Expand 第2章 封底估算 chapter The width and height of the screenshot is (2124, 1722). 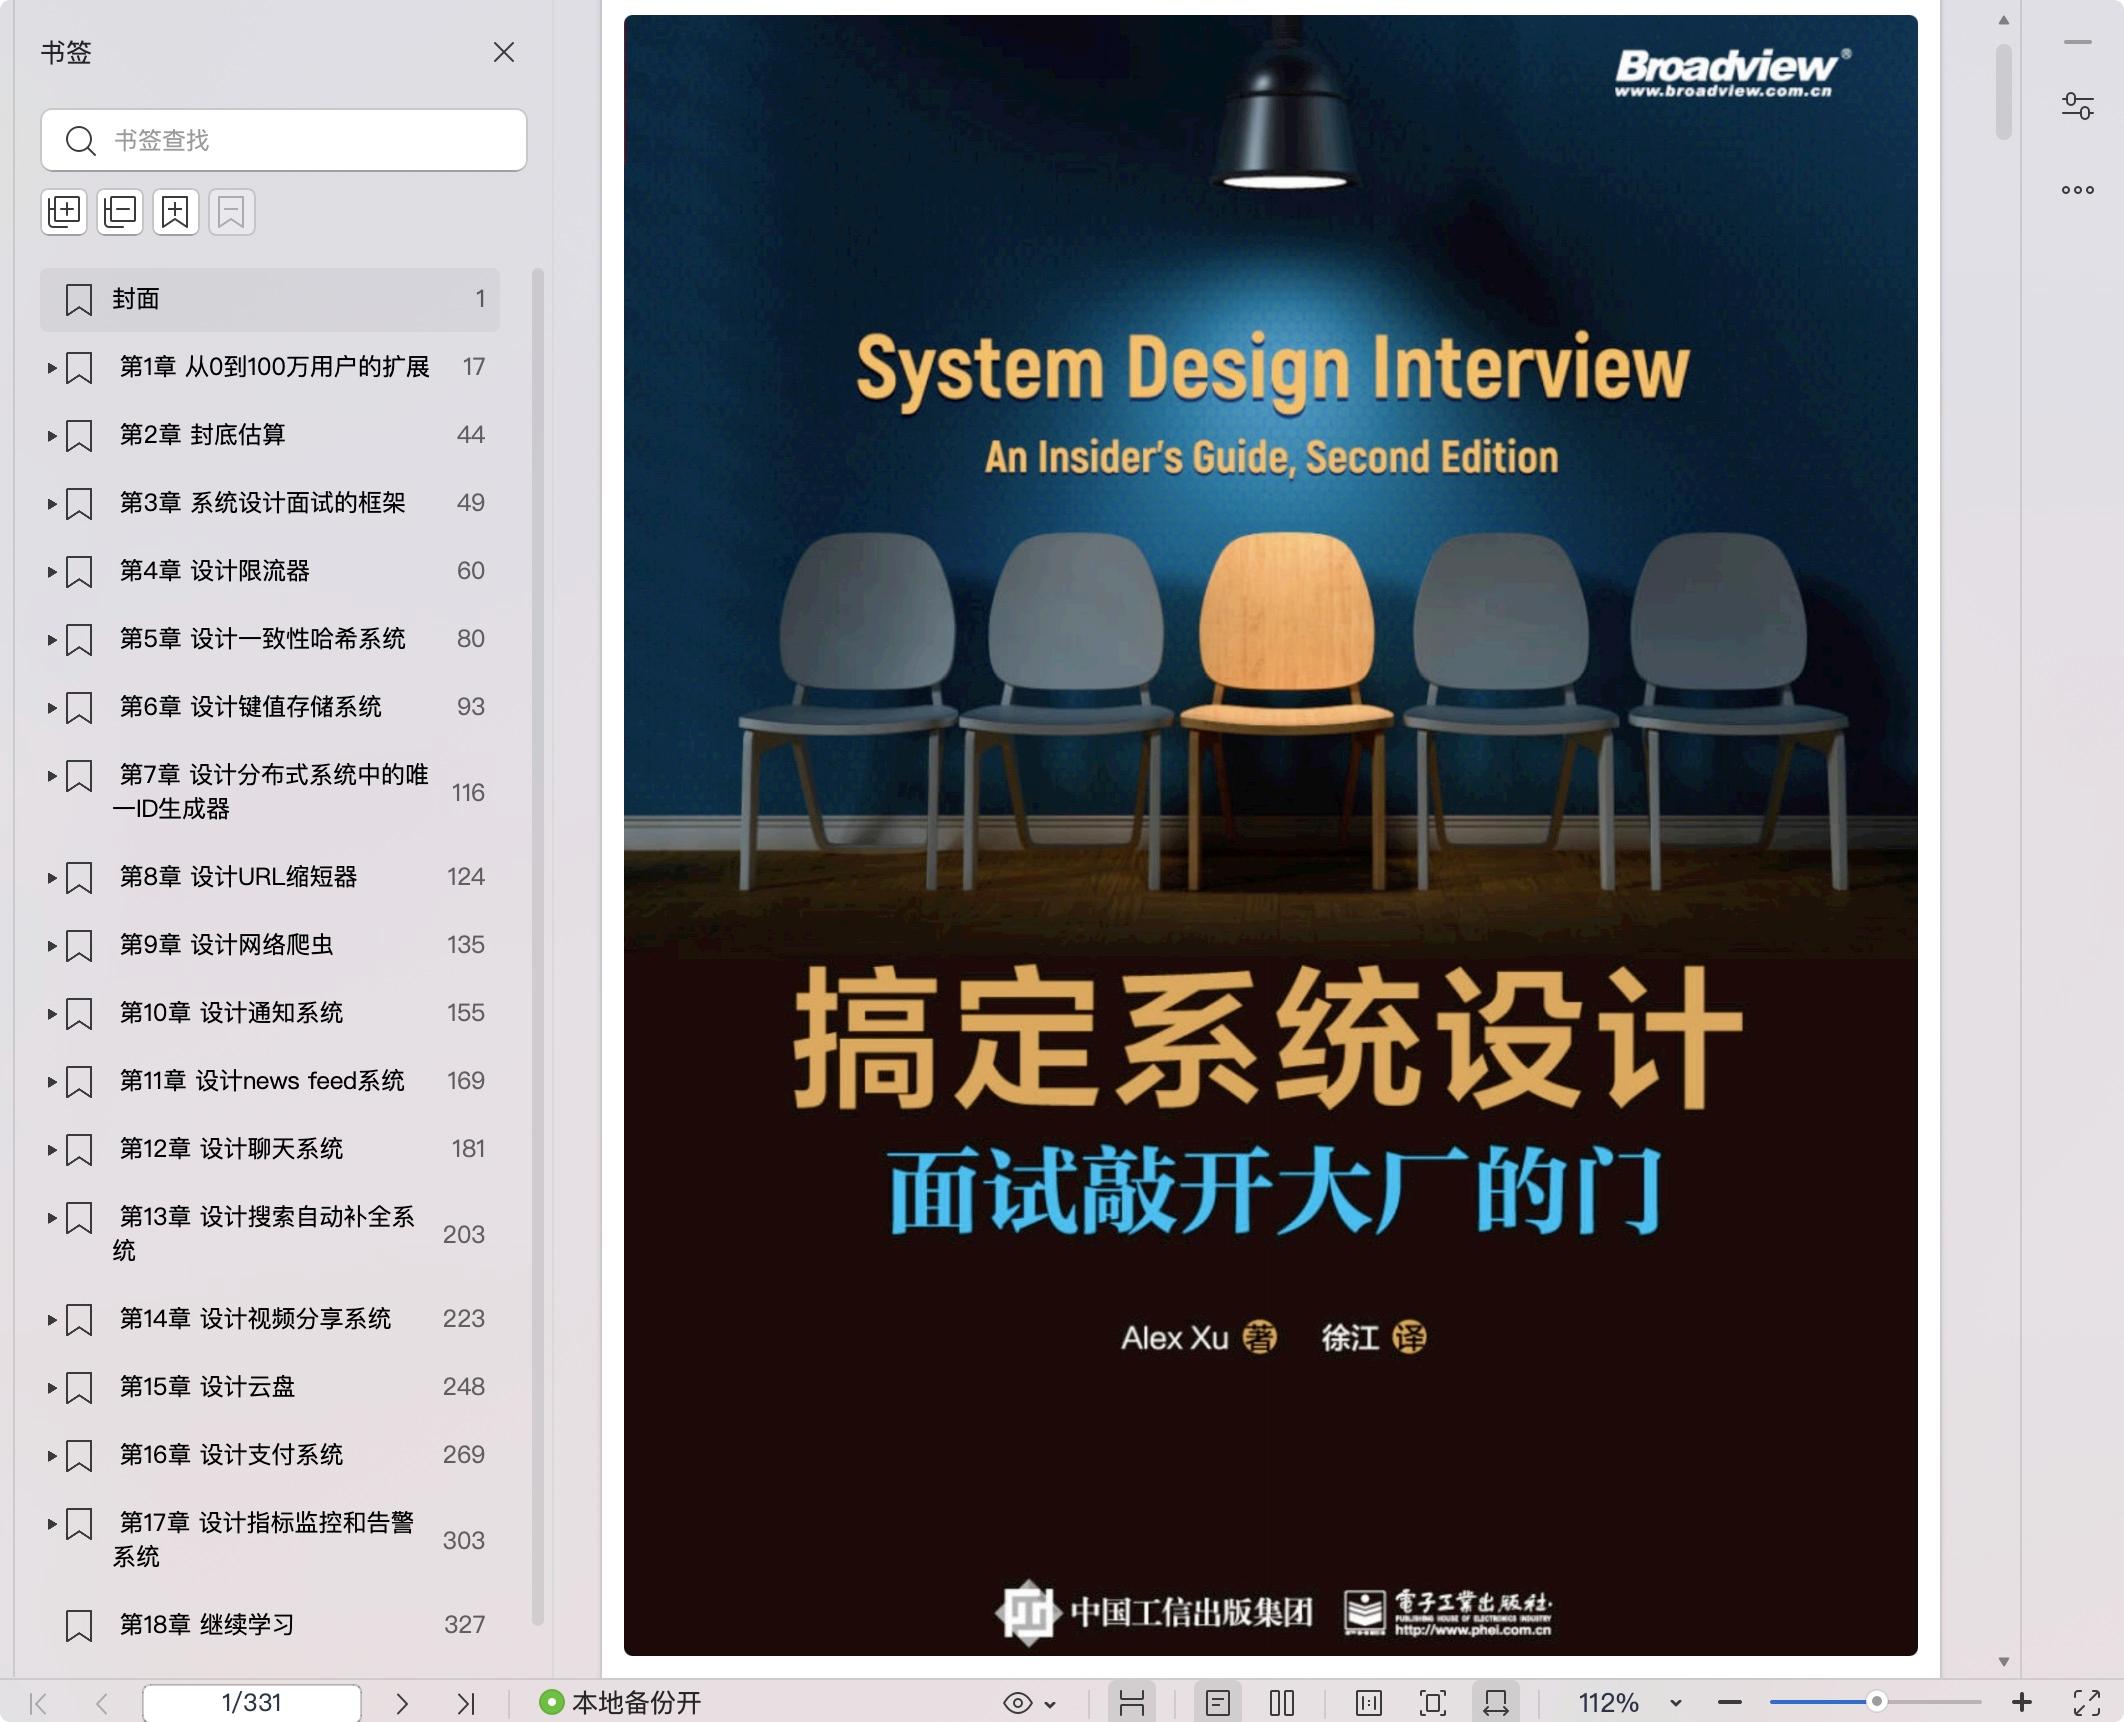(x=52, y=436)
